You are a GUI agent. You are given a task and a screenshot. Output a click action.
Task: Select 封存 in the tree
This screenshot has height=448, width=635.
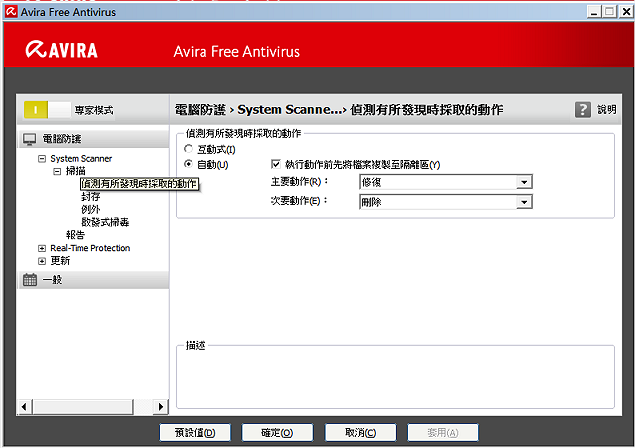90,197
